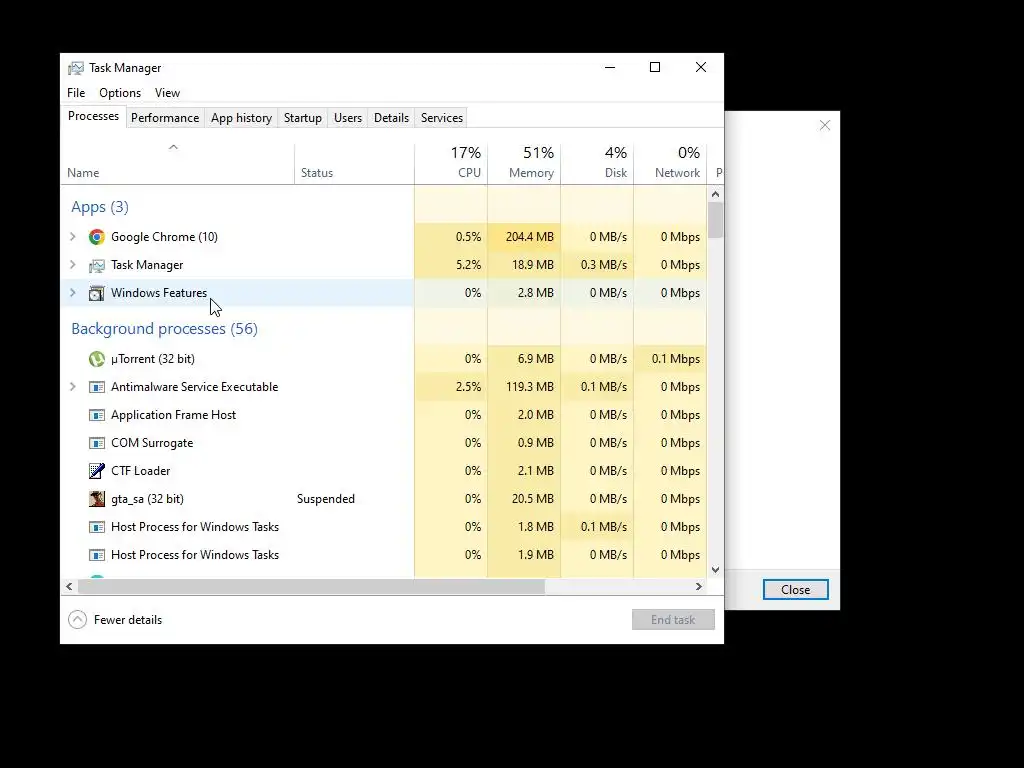The width and height of the screenshot is (1024, 768).
Task: Expand the Google Chrome process group
Action: 72,237
